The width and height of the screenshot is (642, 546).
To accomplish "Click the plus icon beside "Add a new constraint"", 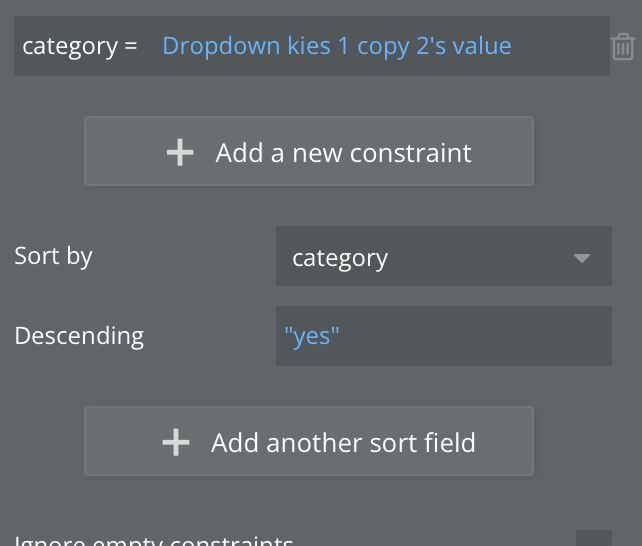I will pyautogui.click(x=180, y=152).
